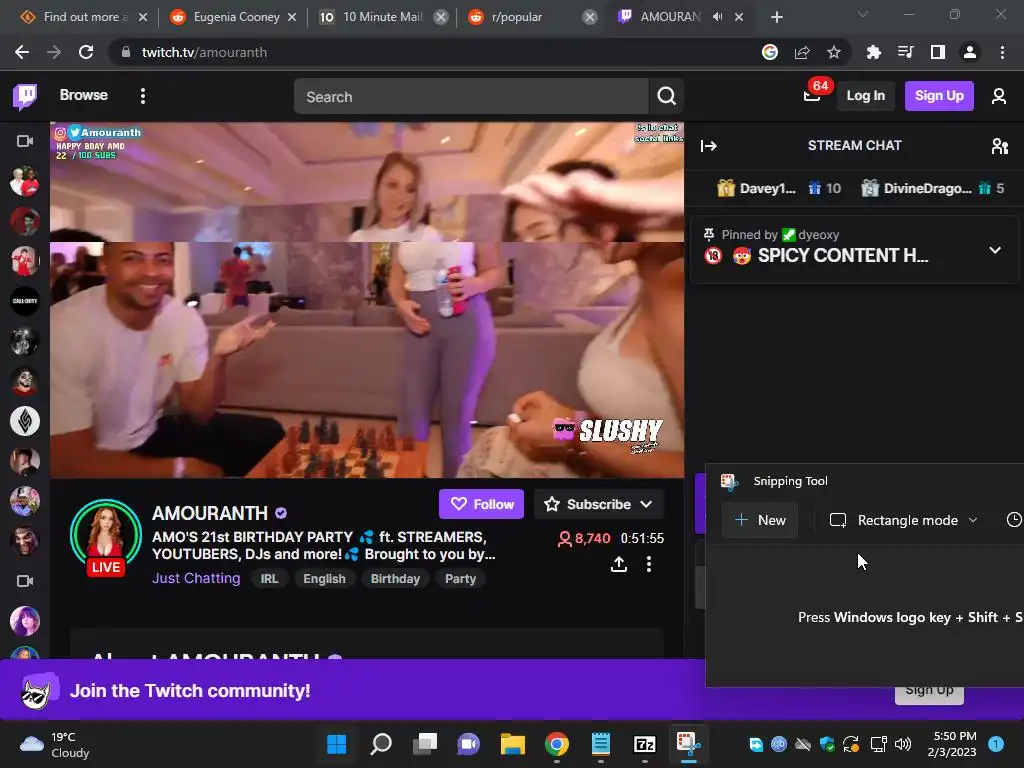Image resolution: width=1024 pixels, height=768 pixels.
Task: Focus the Twitch Search field
Action: click(471, 97)
